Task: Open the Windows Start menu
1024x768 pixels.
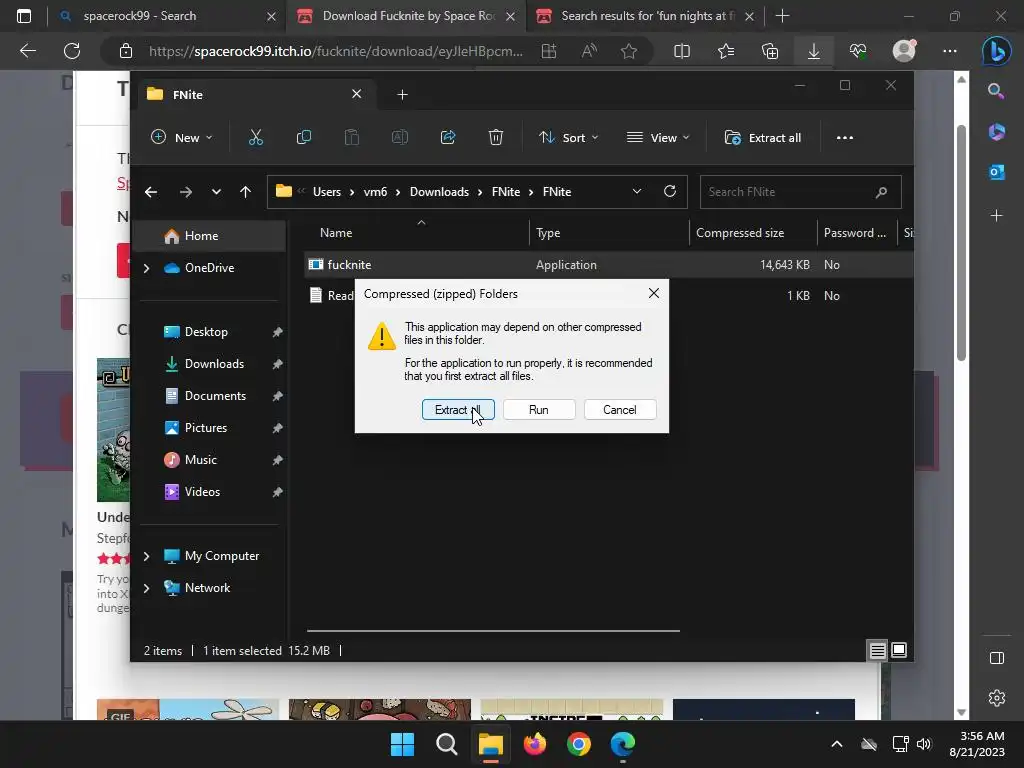Action: tap(402, 744)
